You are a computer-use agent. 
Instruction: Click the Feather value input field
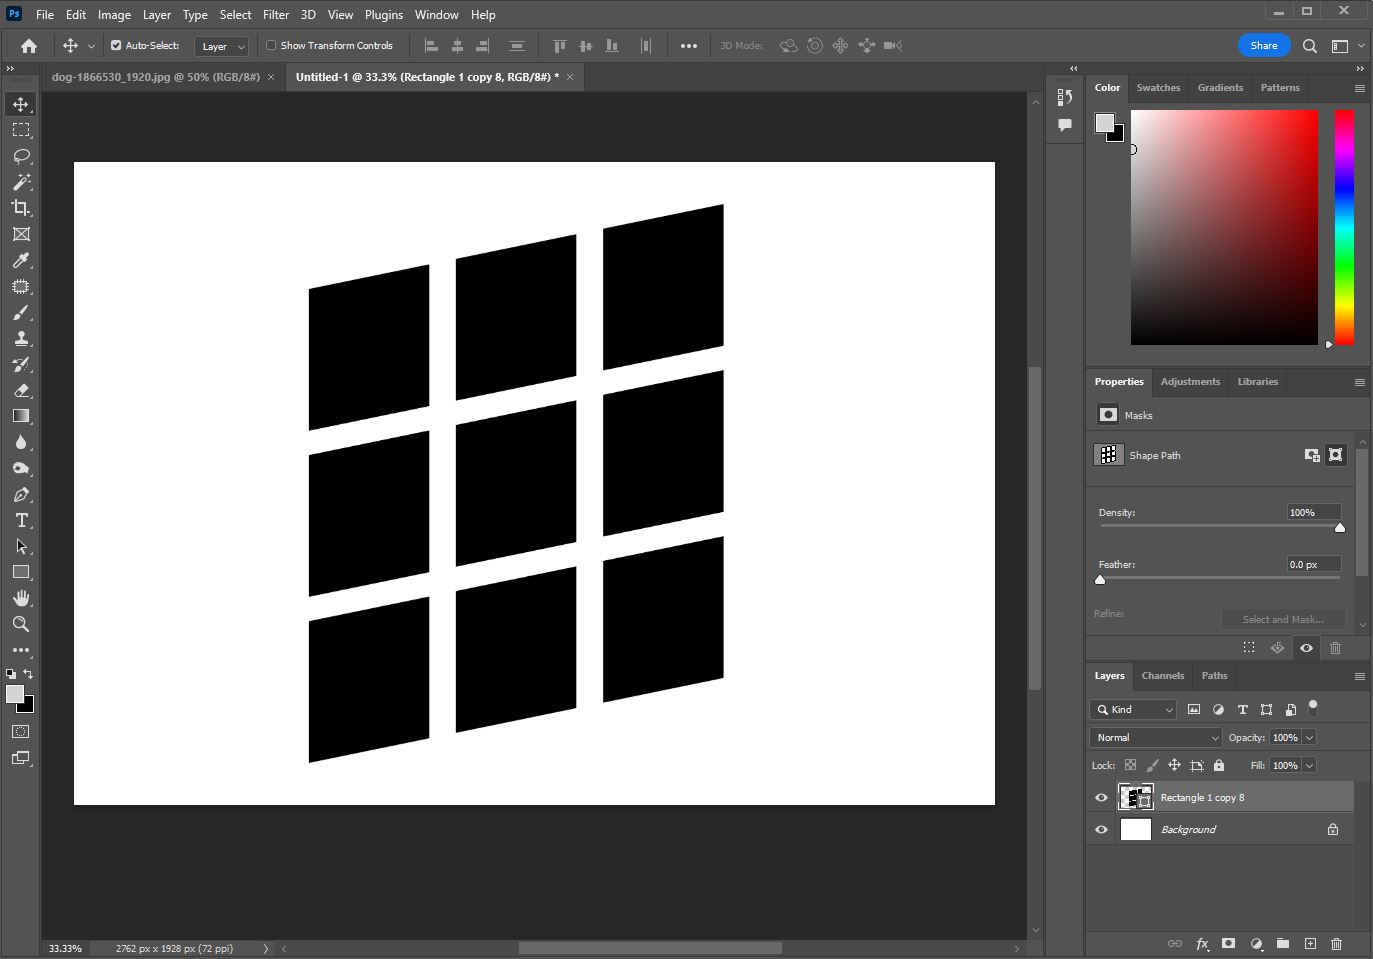[1314, 565]
